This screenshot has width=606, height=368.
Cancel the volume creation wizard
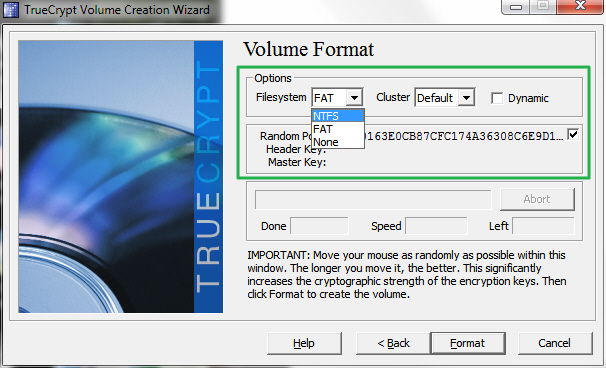(x=555, y=343)
